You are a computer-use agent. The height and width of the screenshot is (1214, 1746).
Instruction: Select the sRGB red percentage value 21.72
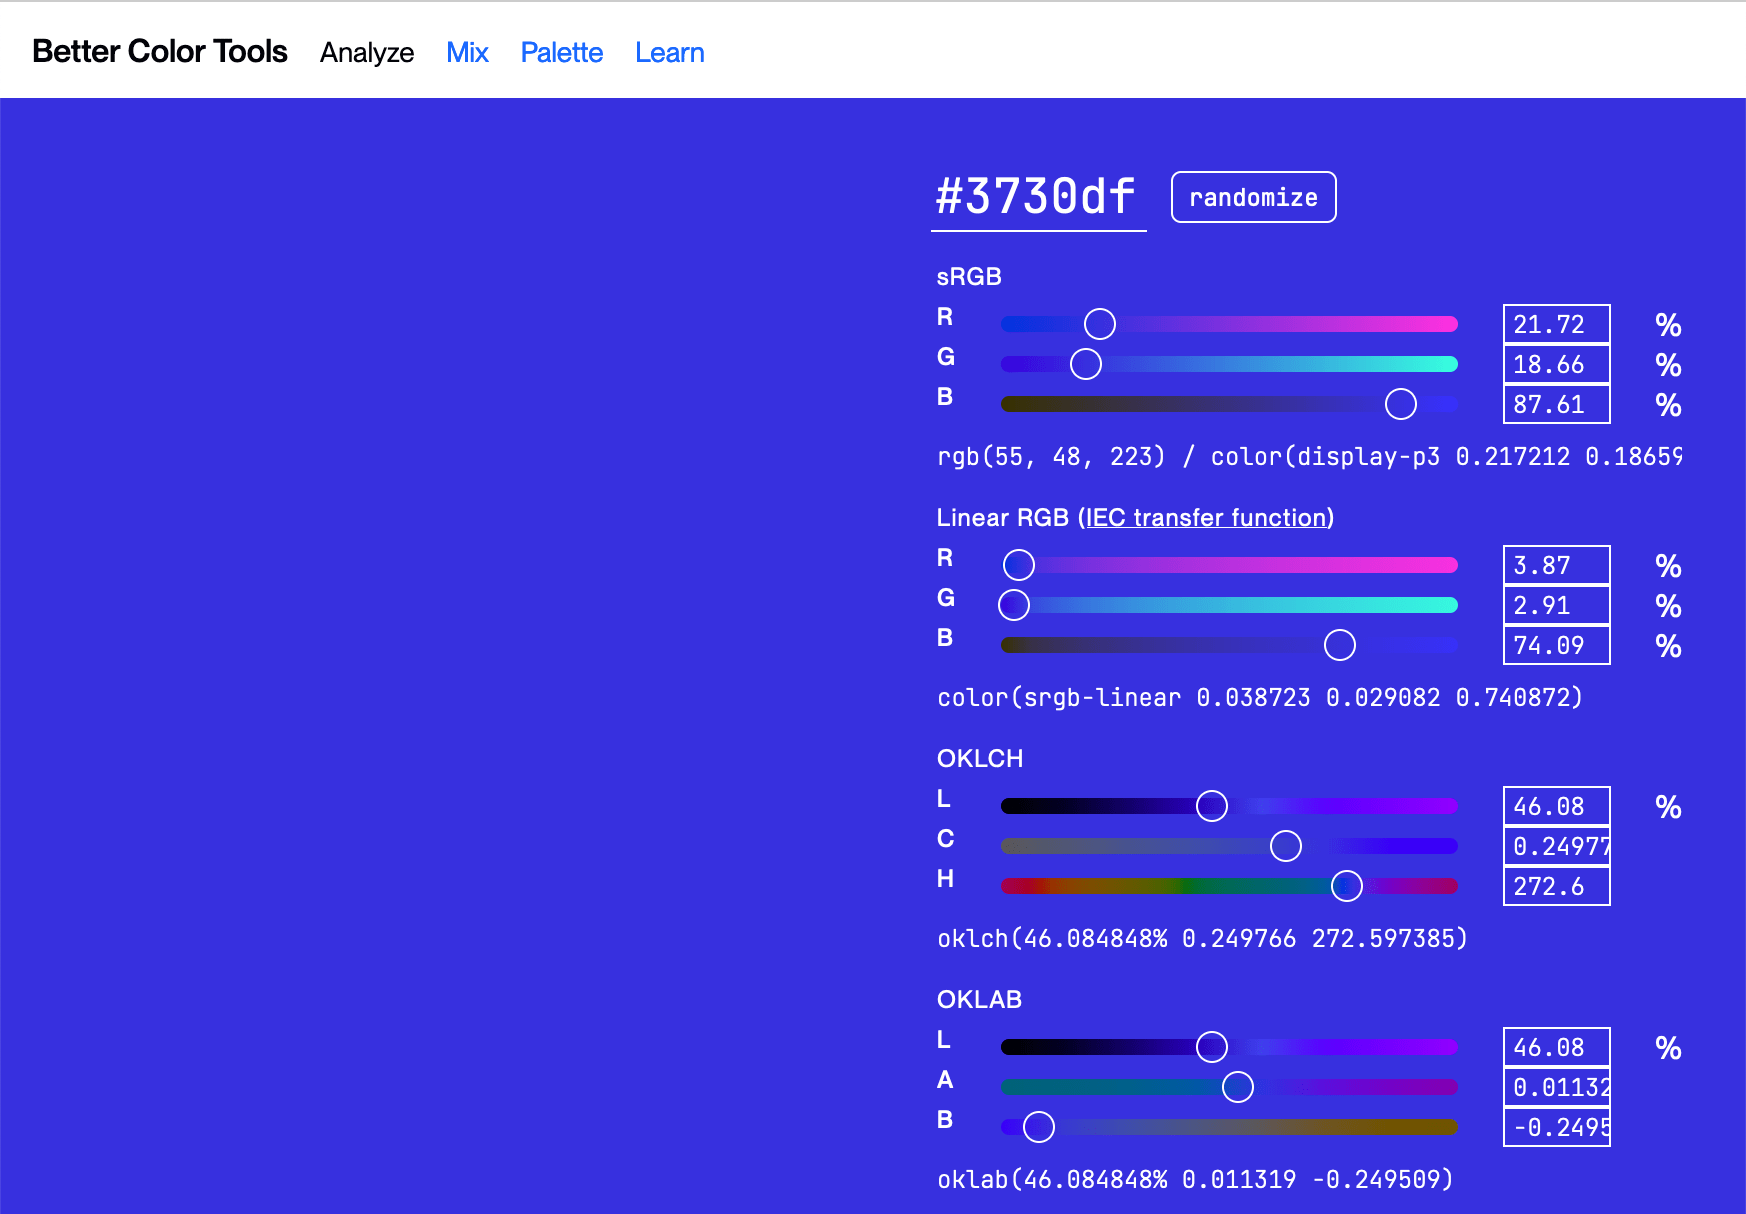click(1556, 323)
